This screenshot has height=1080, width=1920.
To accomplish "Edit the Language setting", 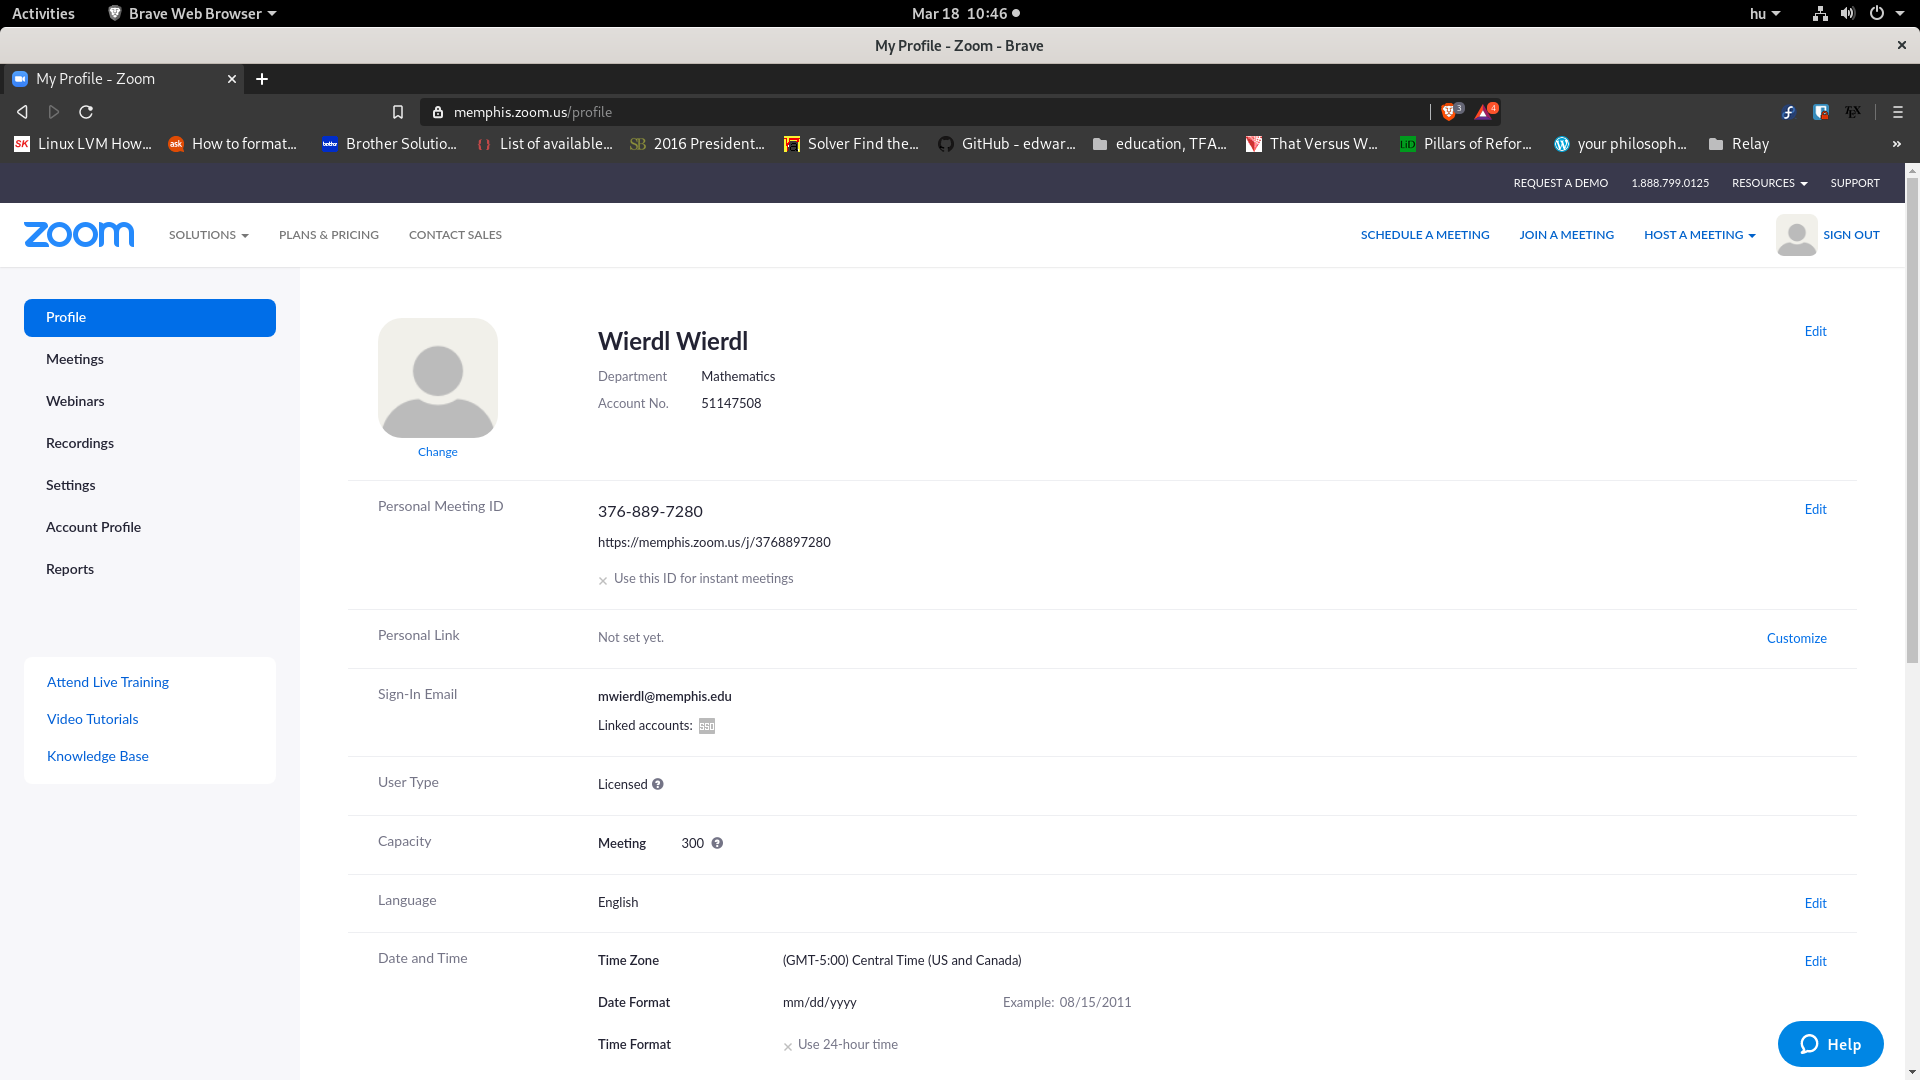I will click(x=1815, y=903).
